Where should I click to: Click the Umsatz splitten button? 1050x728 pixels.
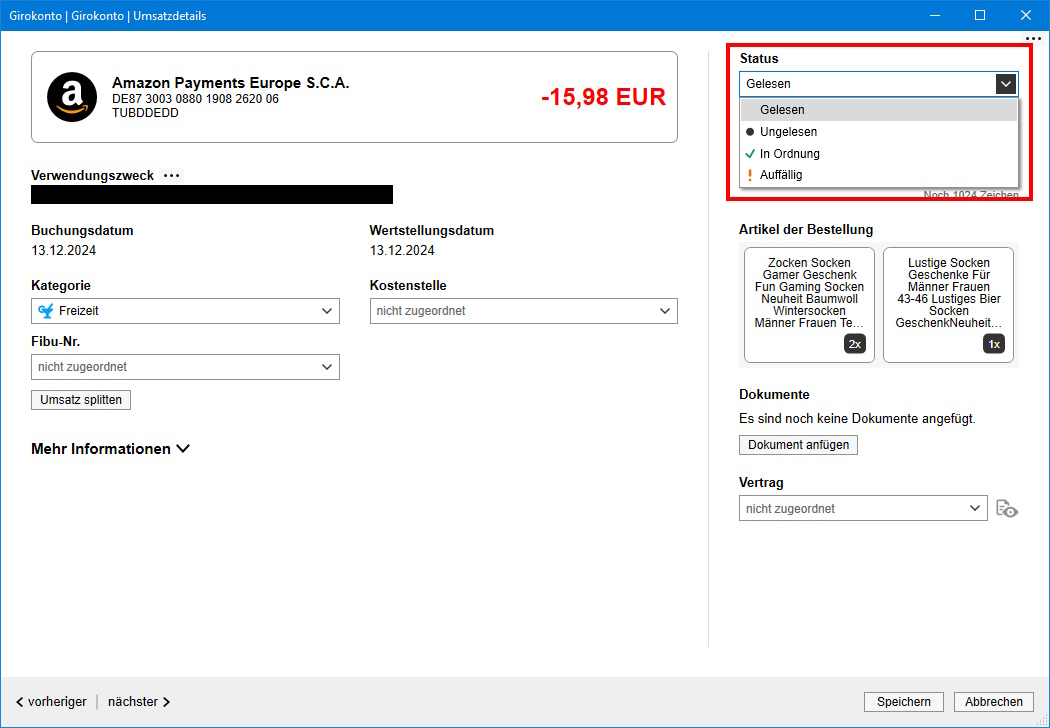pyautogui.click(x=81, y=400)
